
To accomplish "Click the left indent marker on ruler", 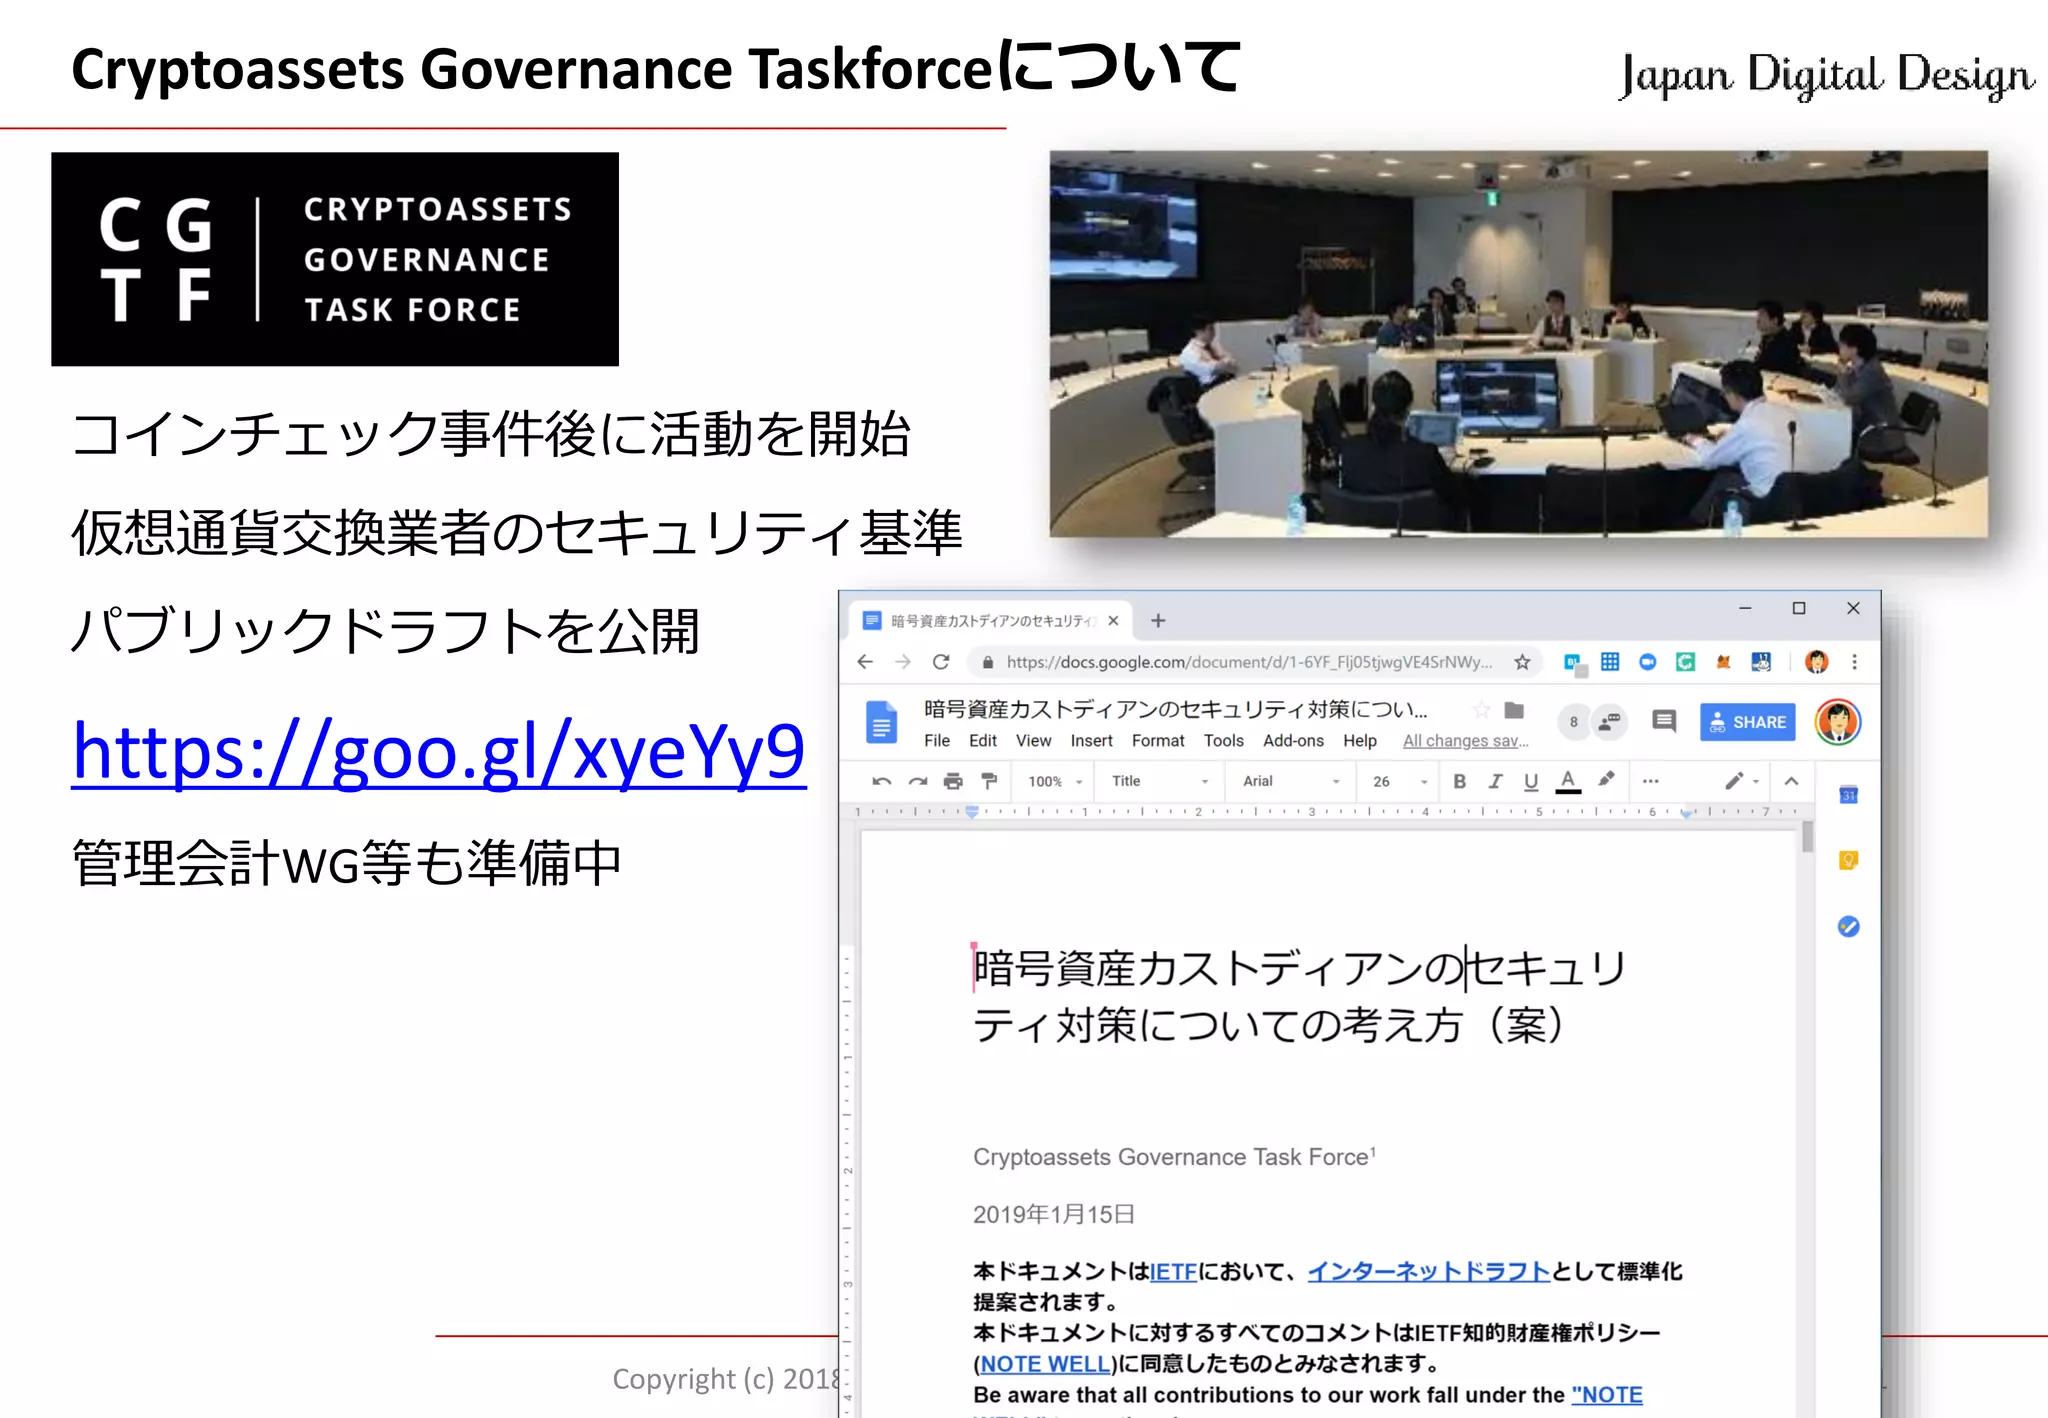I will (972, 813).
